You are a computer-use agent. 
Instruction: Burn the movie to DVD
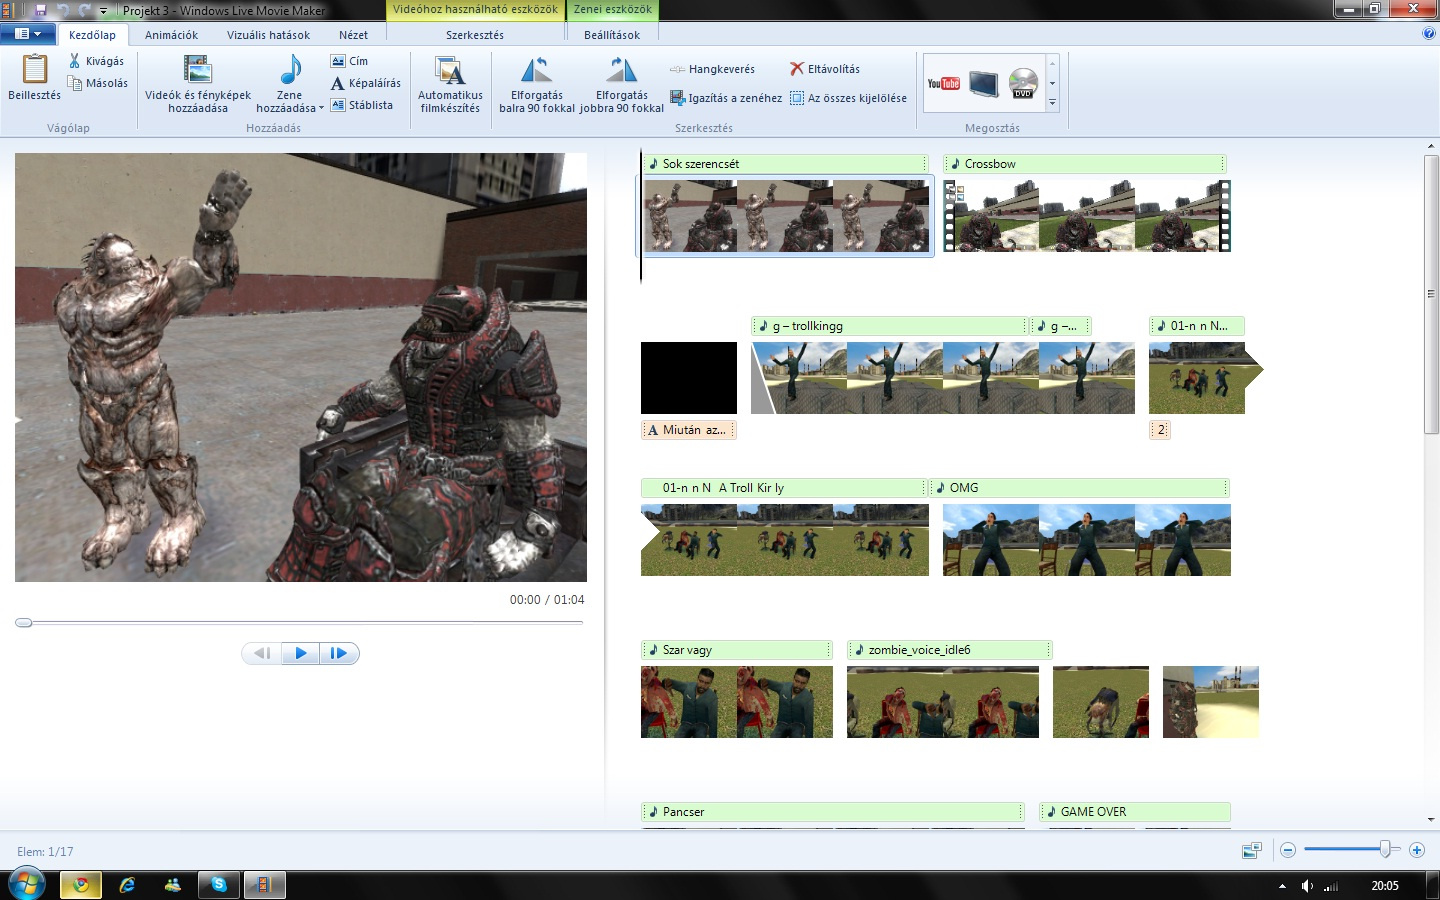(1023, 83)
